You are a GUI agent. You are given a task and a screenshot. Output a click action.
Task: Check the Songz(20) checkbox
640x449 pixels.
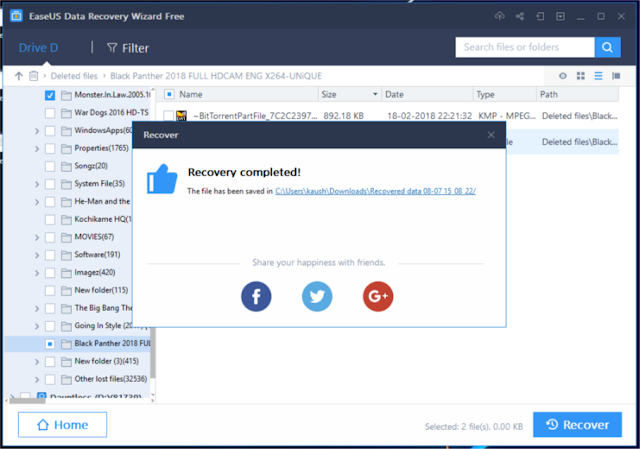tap(50, 166)
